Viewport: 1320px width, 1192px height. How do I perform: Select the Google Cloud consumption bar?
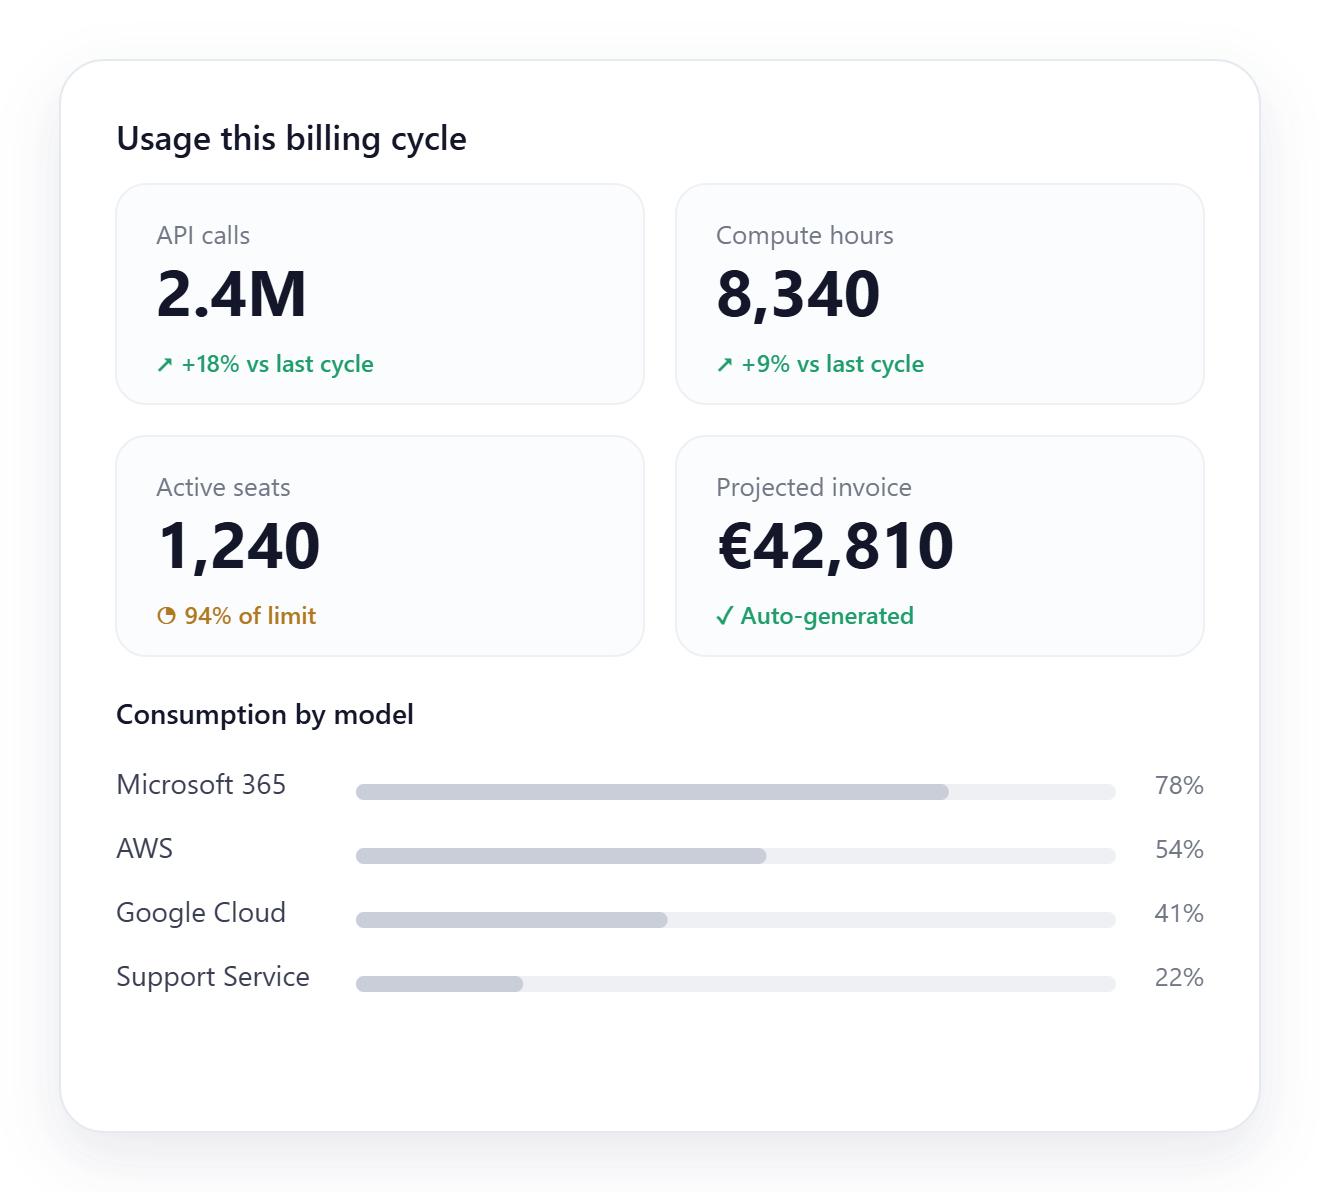[x=736, y=920]
